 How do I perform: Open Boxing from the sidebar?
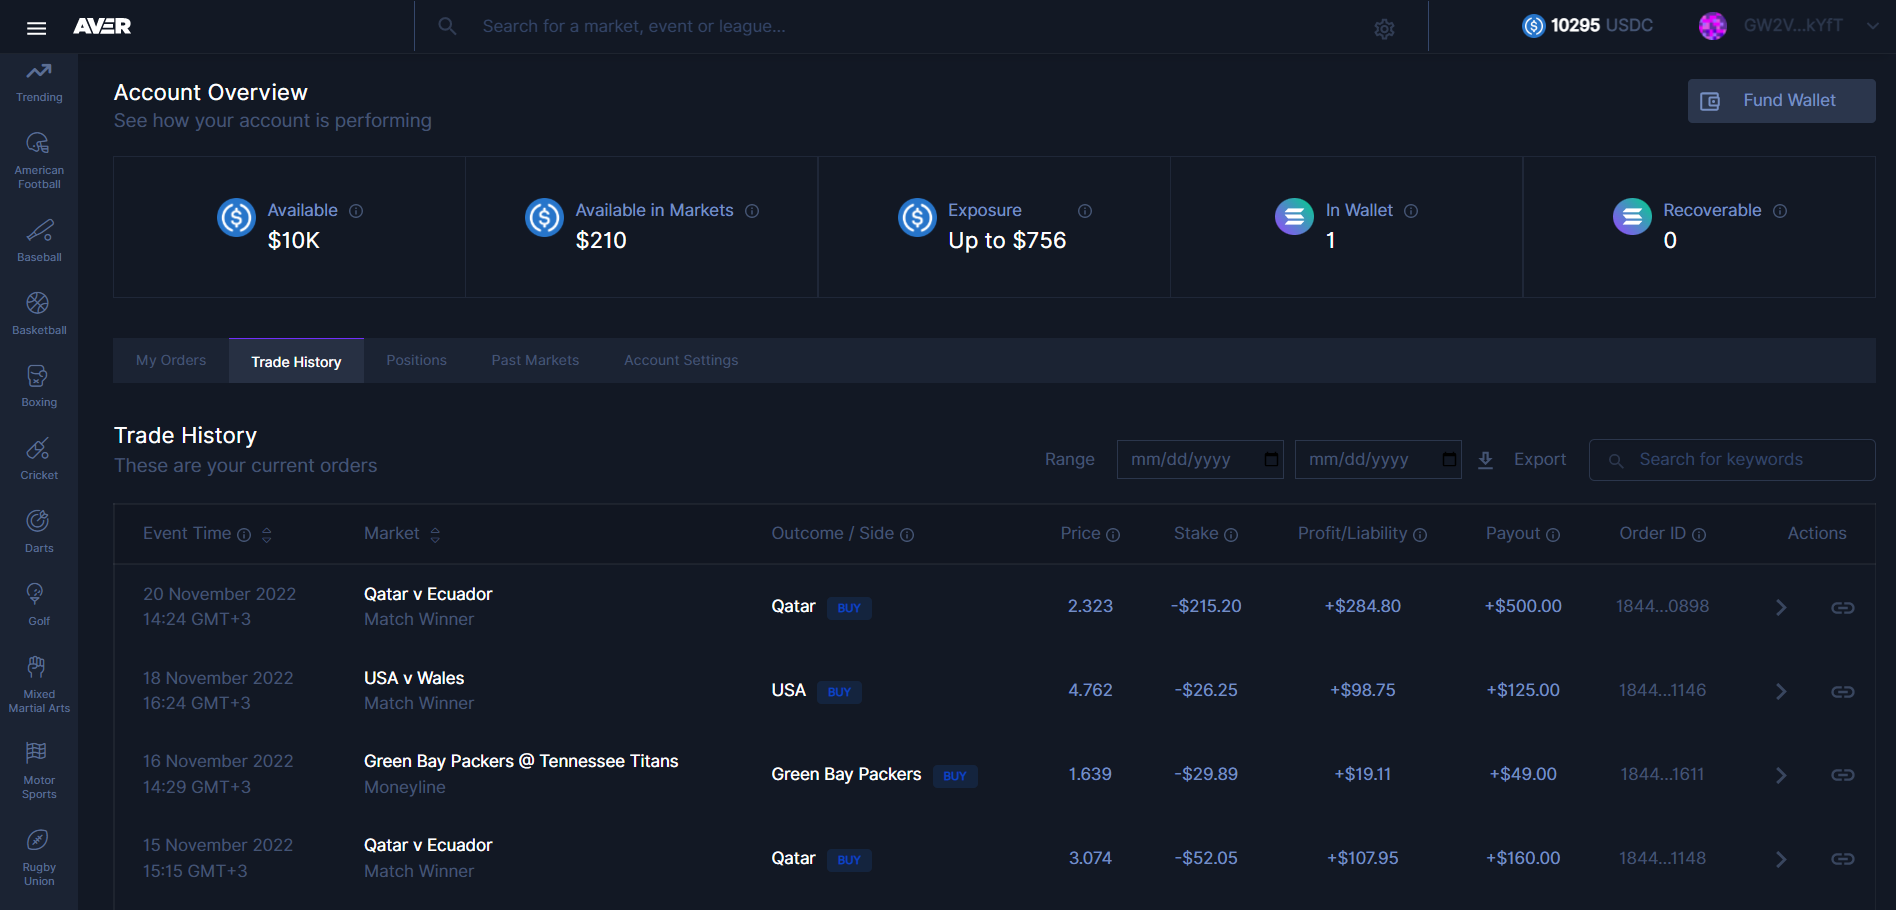coord(39,386)
